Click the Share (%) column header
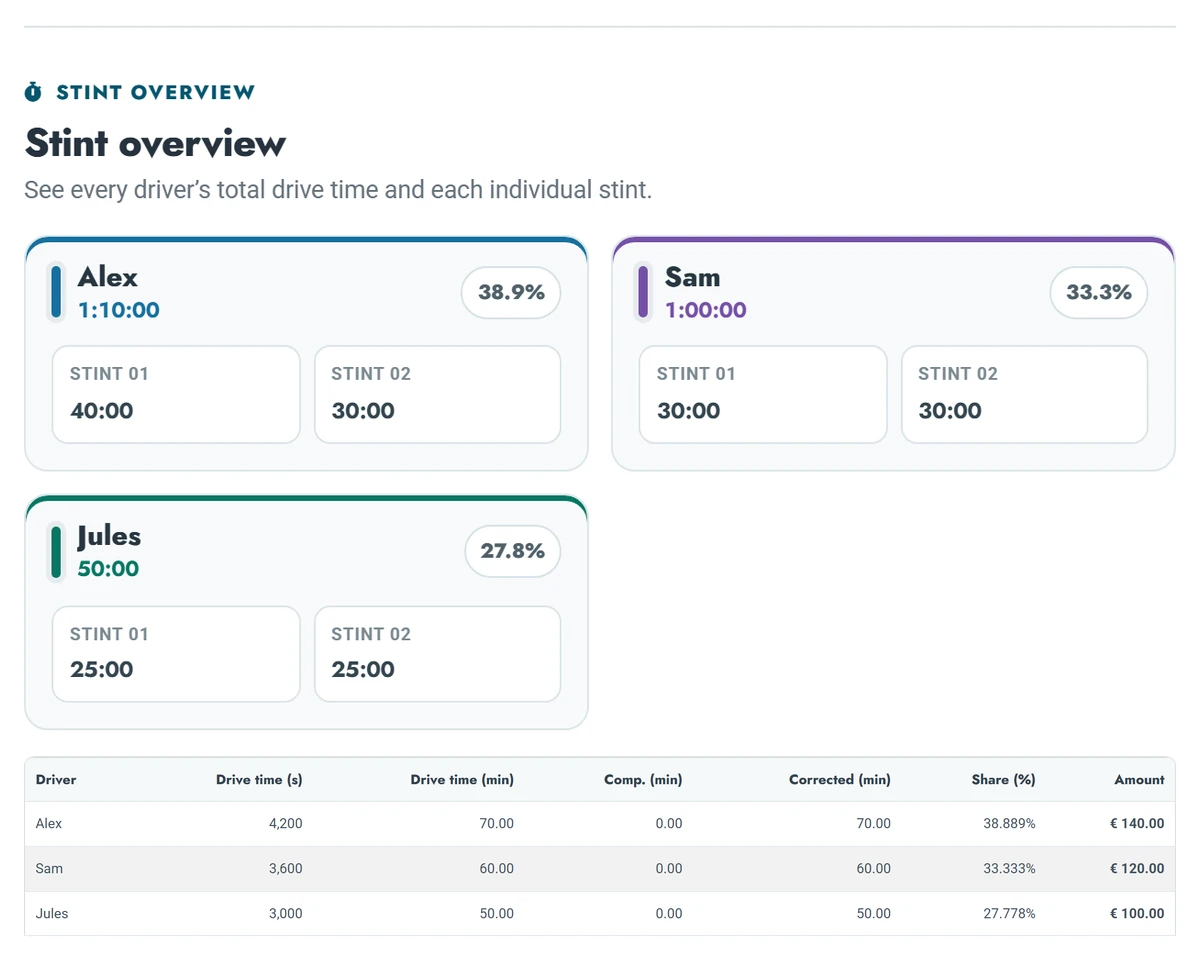This screenshot has width=1200, height=961. 1004,780
